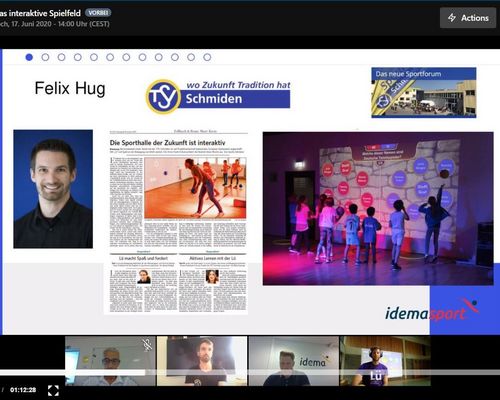Click the idemasport logo on the slide
This screenshot has height=400, width=500.
[x=432, y=311]
